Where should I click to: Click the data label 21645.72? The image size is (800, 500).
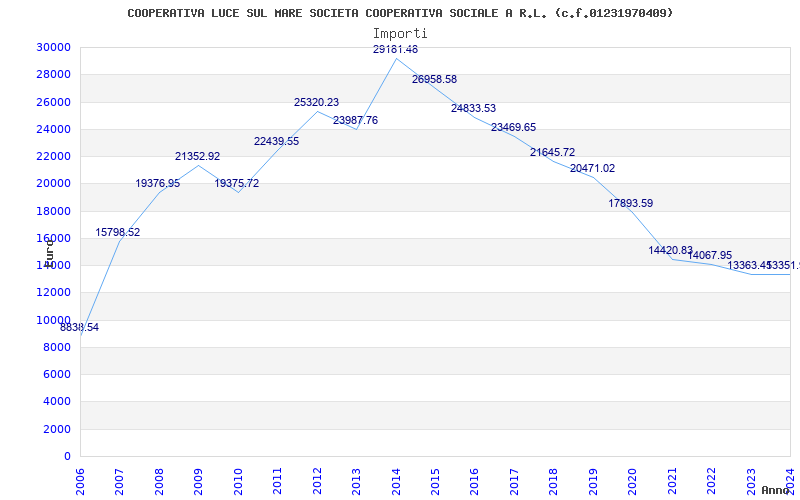(x=553, y=152)
